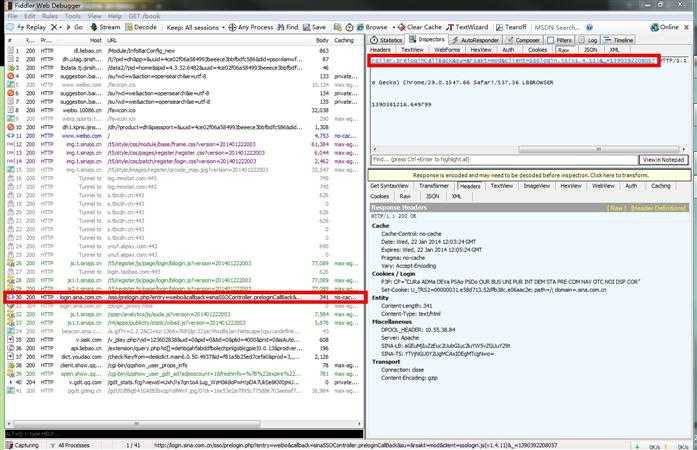Open the AutoResponder tab
The height and width of the screenshot is (450, 697).
[x=476, y=40]
